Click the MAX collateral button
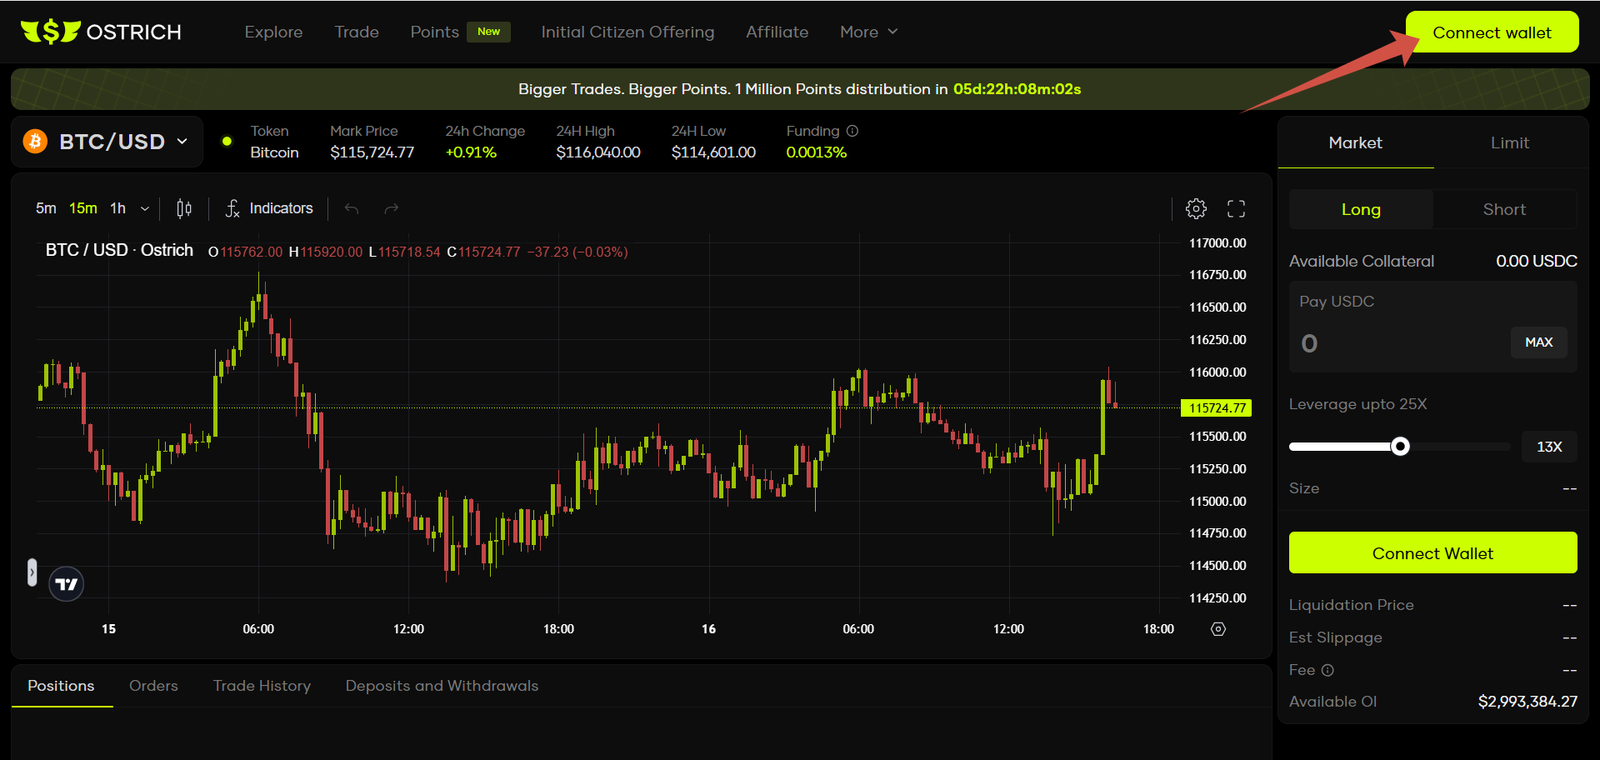 (x=1538, y=342)
